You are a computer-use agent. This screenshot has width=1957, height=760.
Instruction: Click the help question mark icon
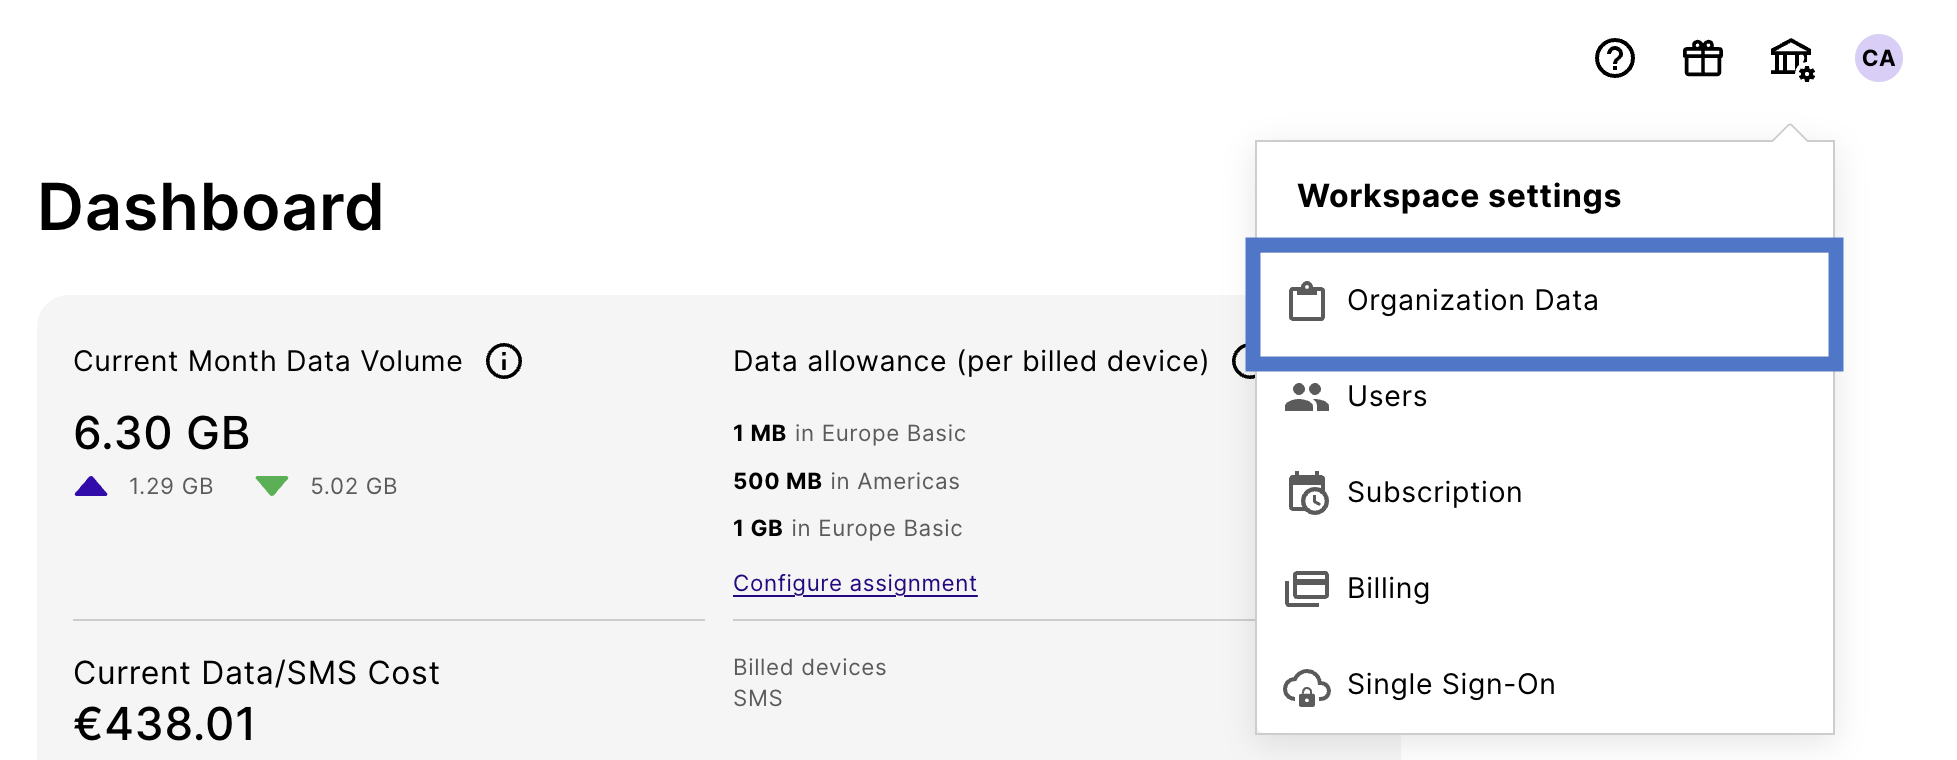click(x=1614, y=59)
